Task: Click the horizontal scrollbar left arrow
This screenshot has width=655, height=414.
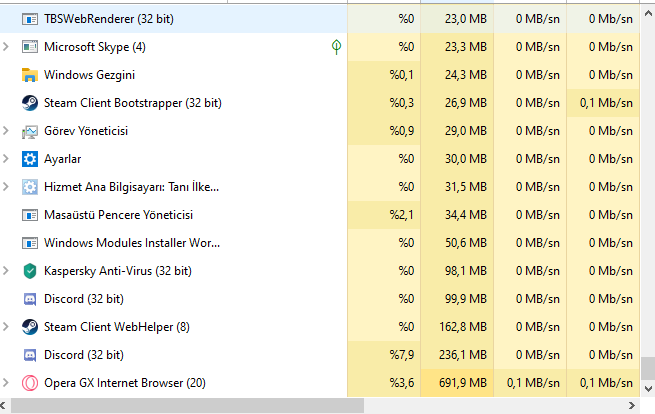Action: (3, 406)
